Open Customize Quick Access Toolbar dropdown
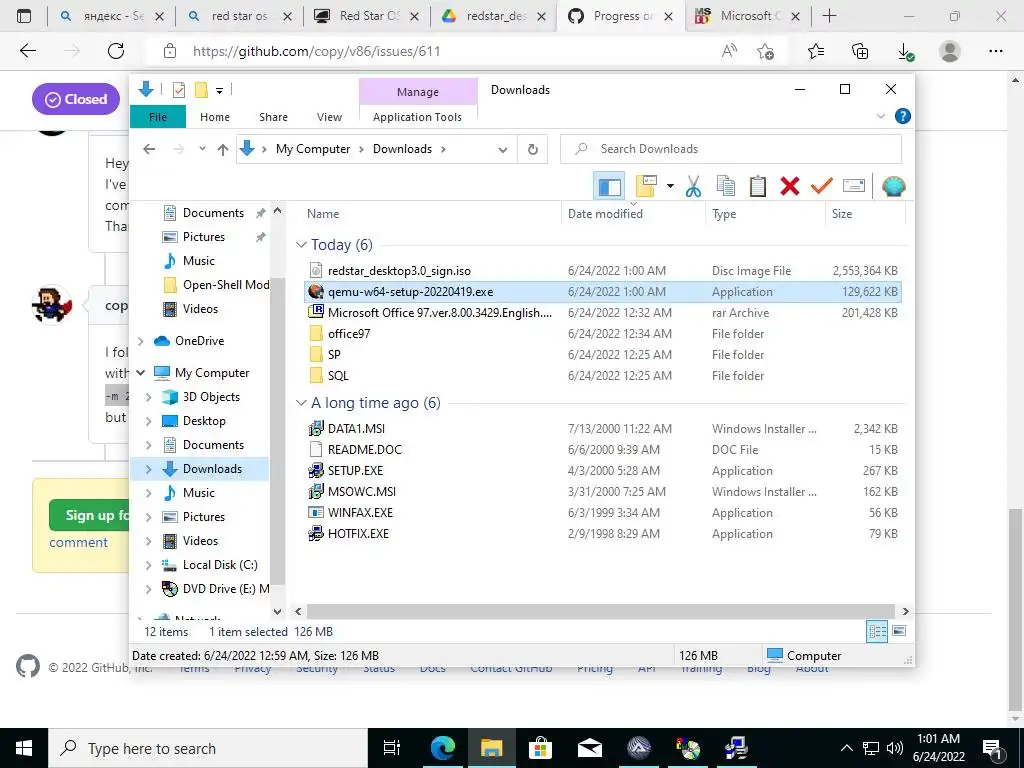Screen dimensions: 1024x768 point(219,90)
